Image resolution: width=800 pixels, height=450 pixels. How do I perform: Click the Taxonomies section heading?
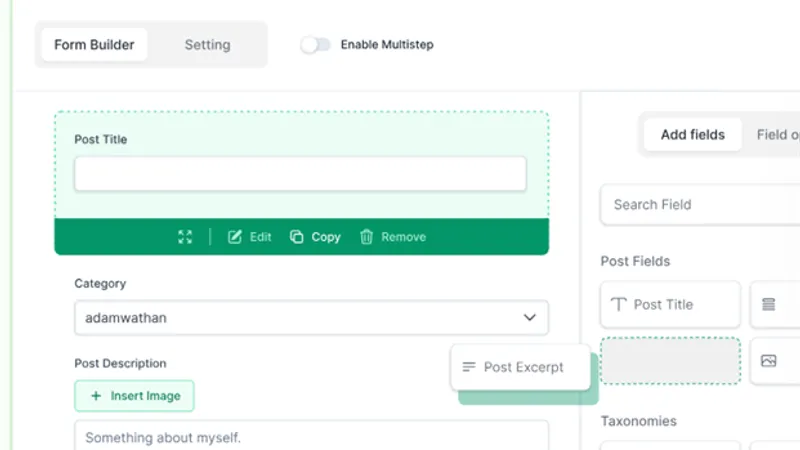tap(639, 421)
